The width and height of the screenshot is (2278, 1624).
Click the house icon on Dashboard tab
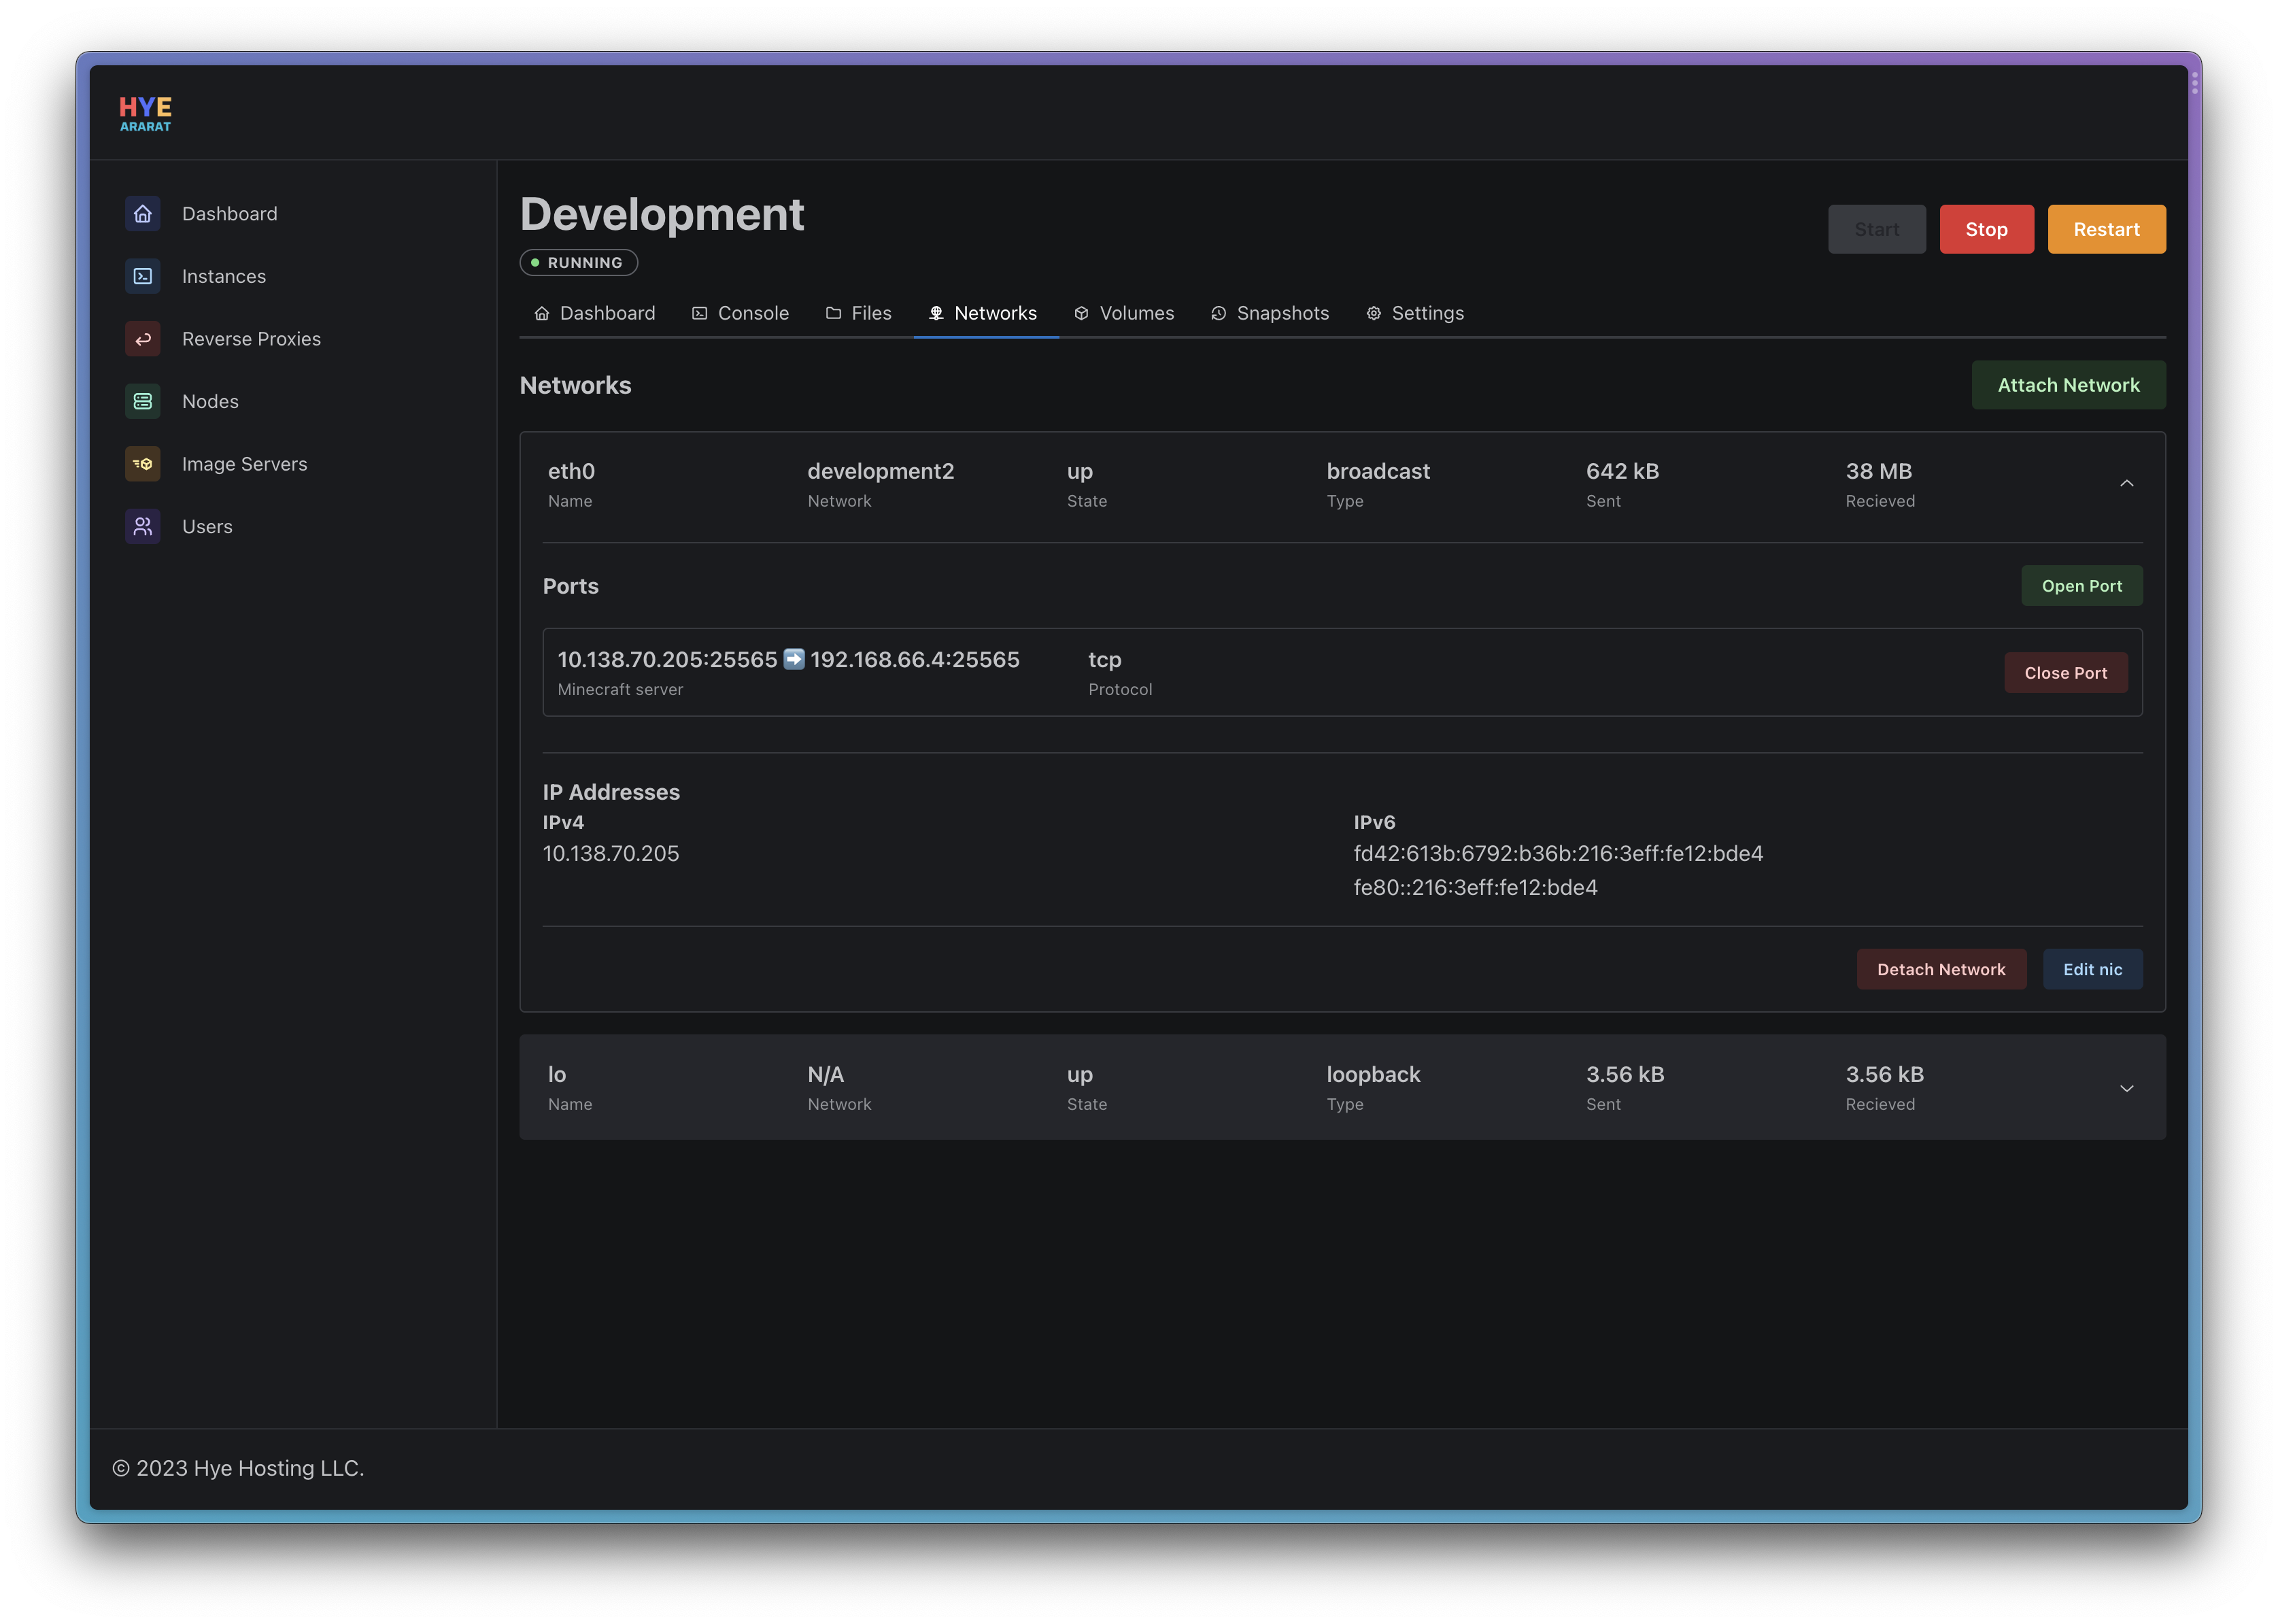(542, 313)
